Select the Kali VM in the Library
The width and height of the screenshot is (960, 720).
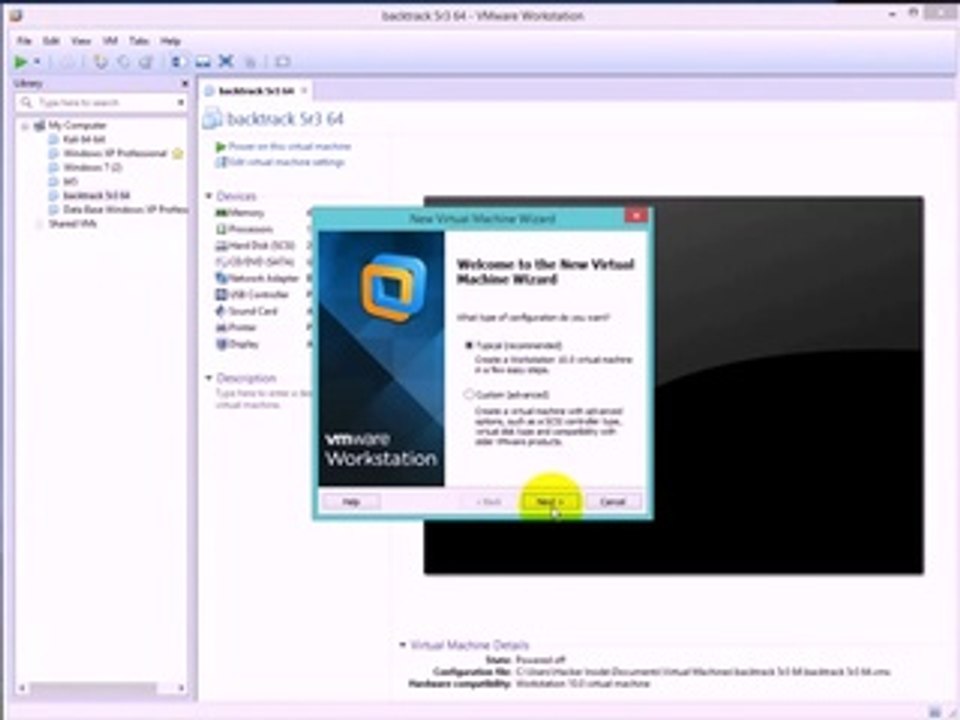click(x=84, y=140)
